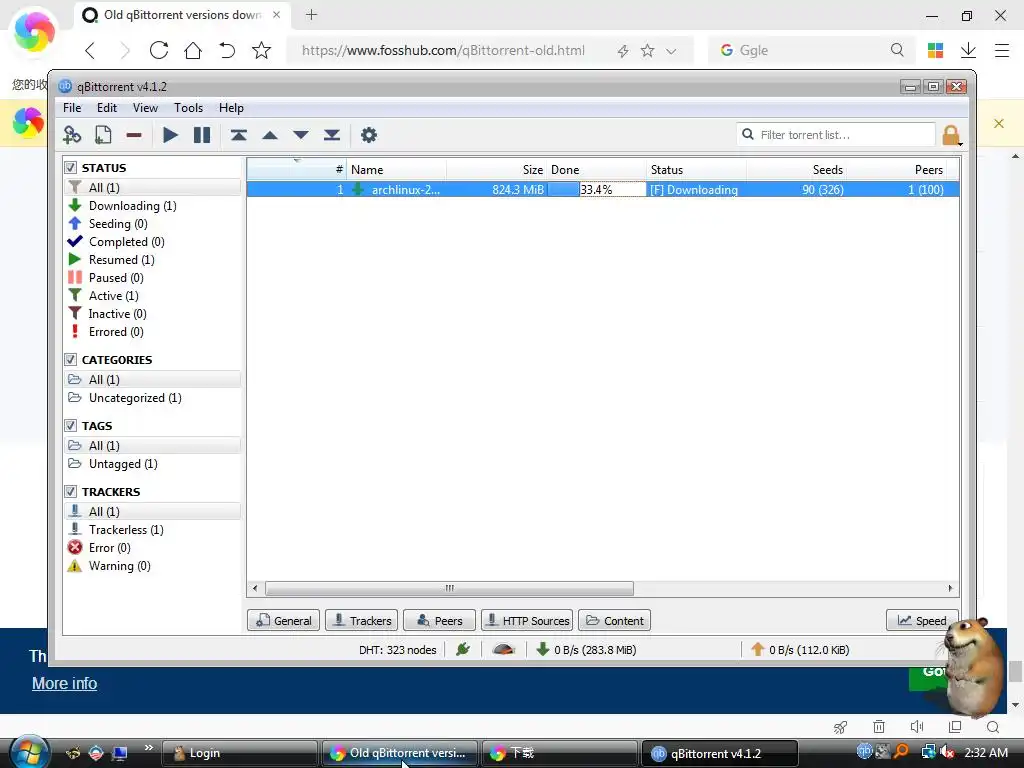Click the Add Torrent Link toolbar icon
Viewport: 1024px width, 768px height.
[72, 135]
